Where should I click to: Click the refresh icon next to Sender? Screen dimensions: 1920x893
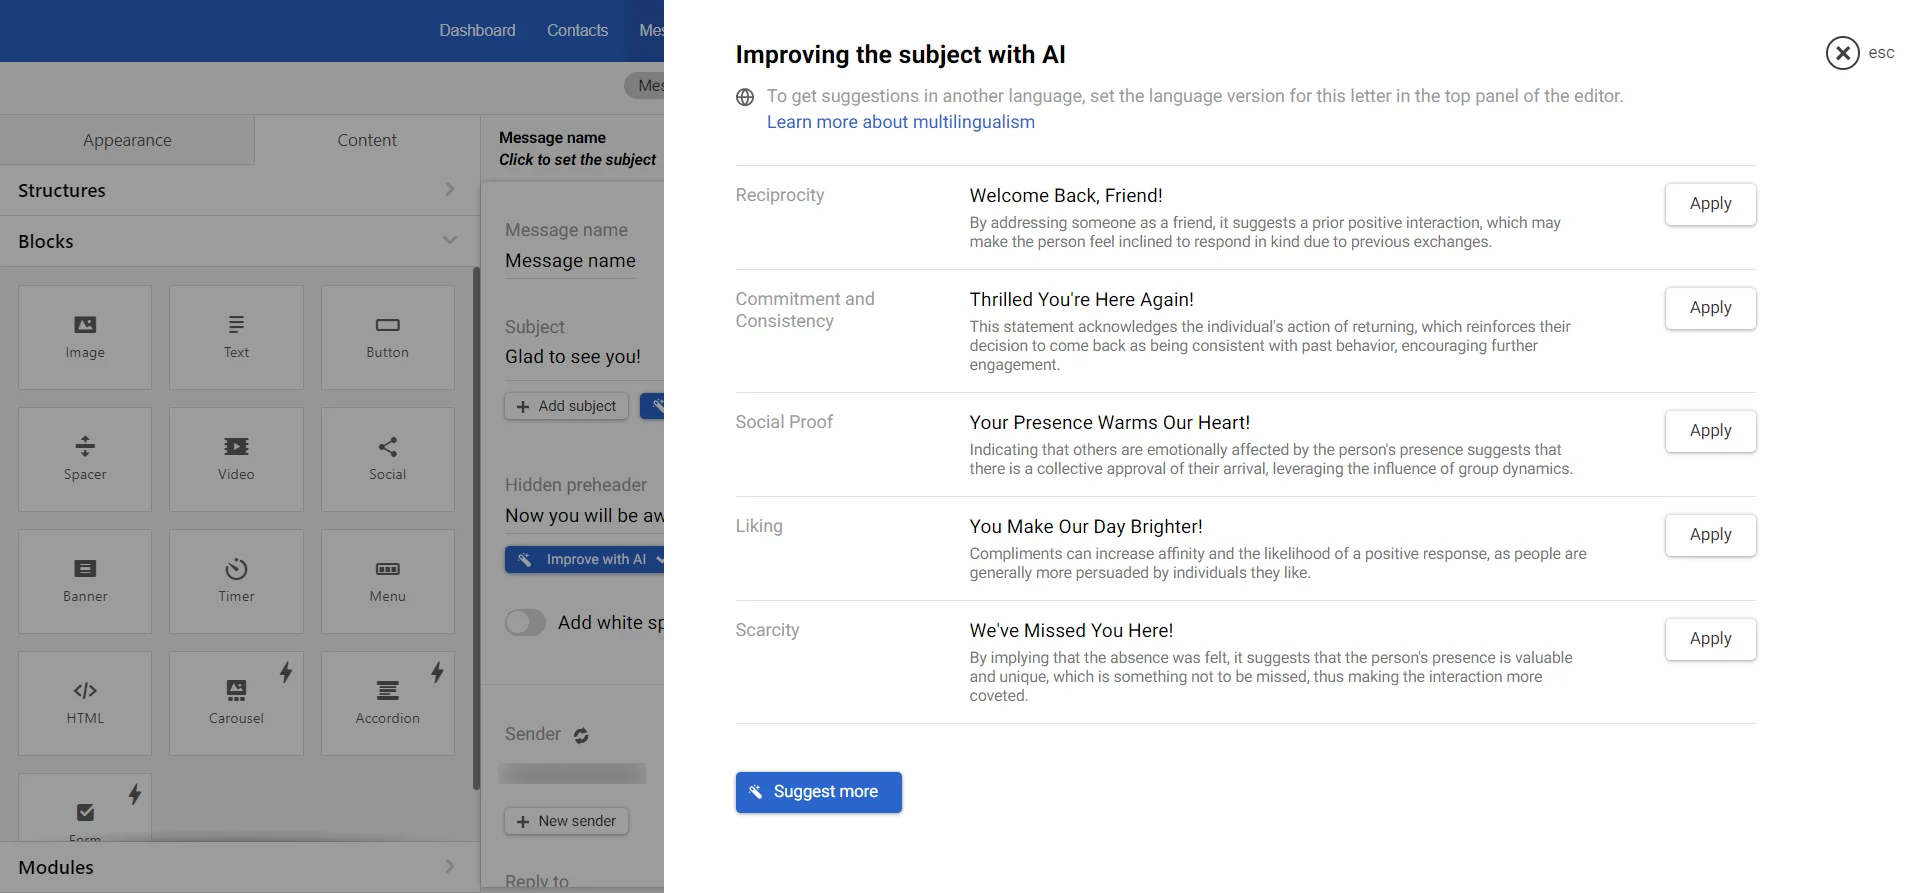tap(581, 735)
